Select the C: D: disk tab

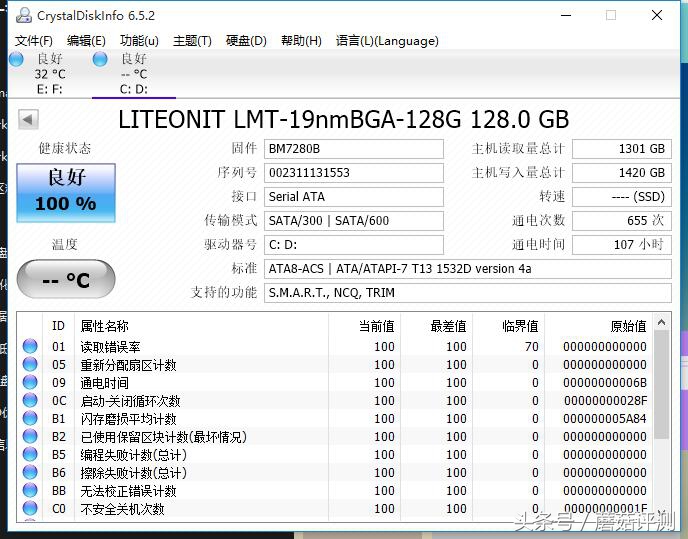click(134, 74)
